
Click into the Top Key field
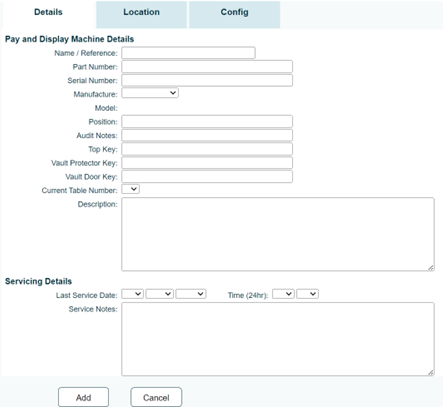pyautogui.click(x=207, y=149)
